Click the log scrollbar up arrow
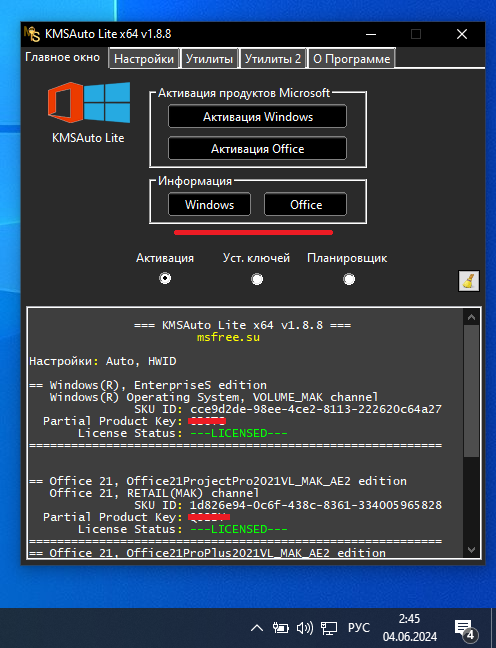This screenshot has width=496, height=648. (471, 317)
